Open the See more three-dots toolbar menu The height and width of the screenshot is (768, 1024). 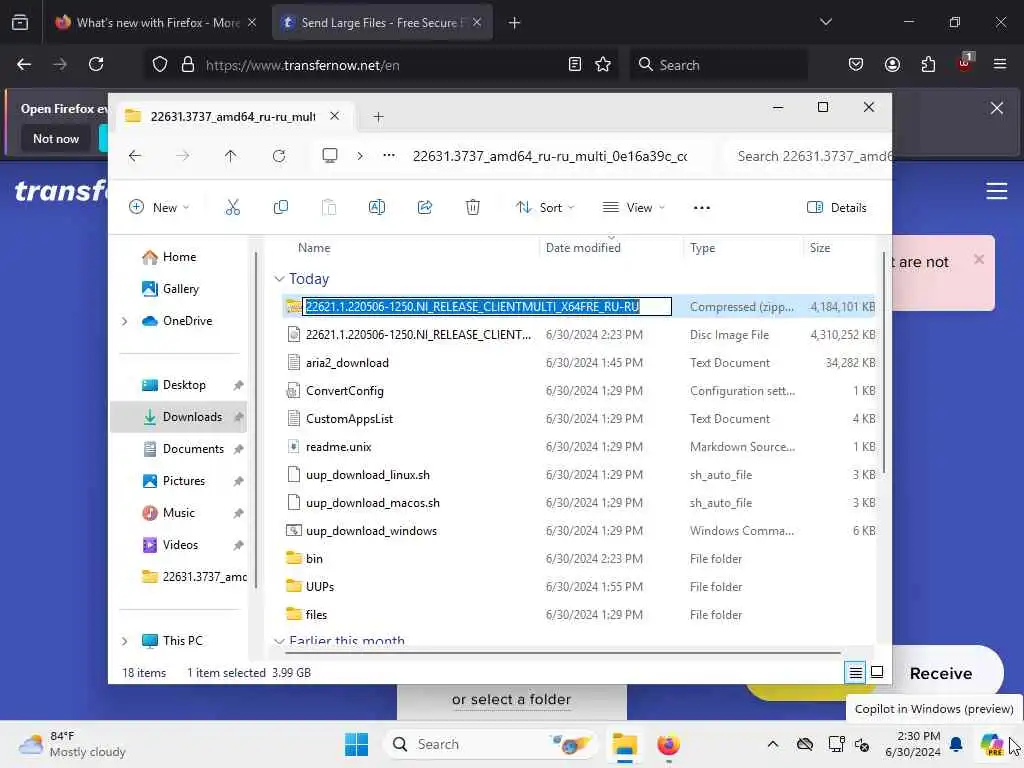(701, 208)
